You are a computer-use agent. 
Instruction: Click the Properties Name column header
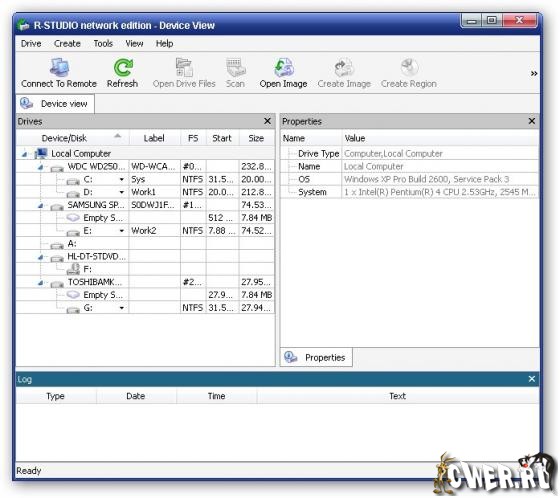tap(311, 138)
